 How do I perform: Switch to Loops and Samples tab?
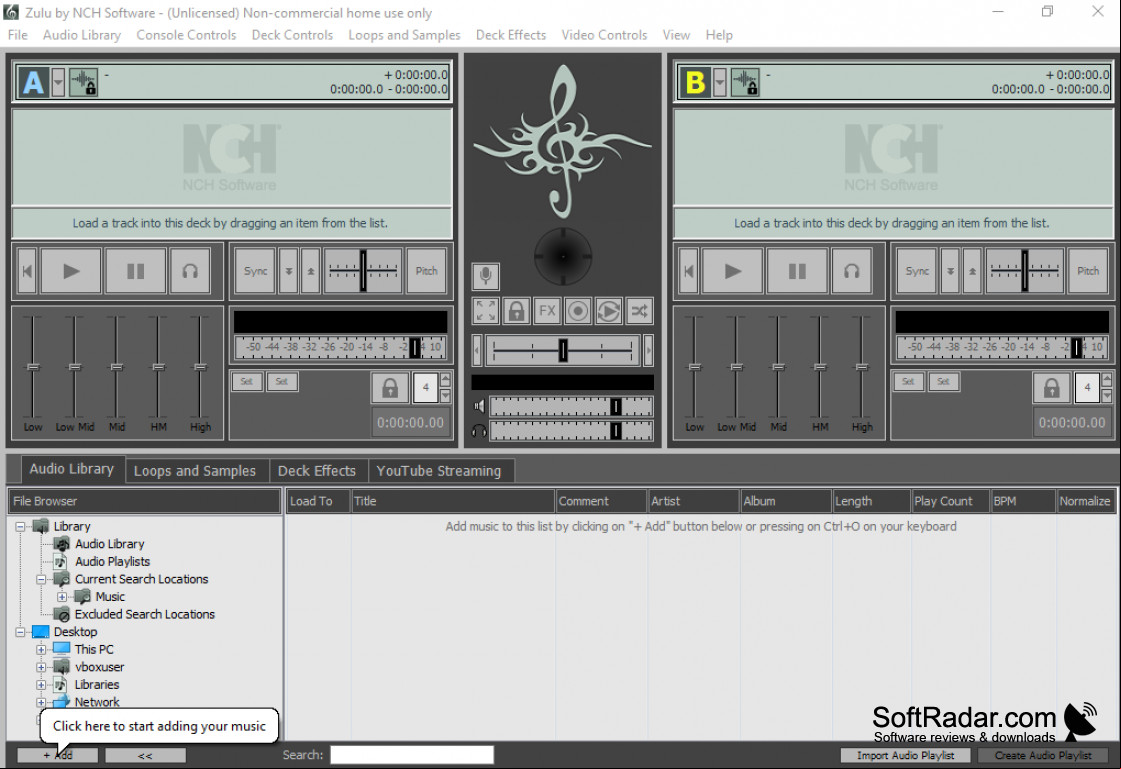(x=195, y=471)
